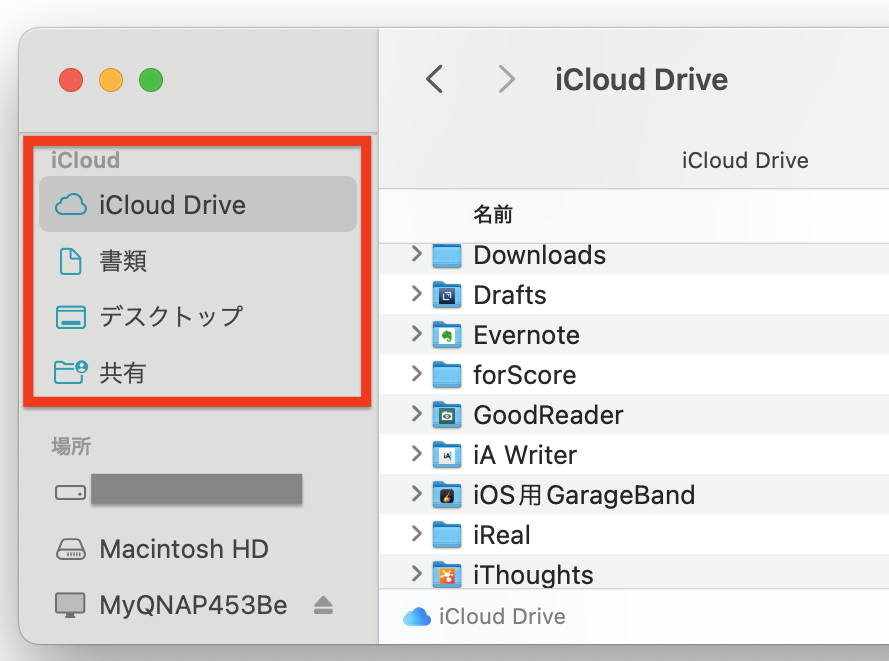This screenshot has width=889, height=661.
Task: Click the GoodReader folder icon
Action: tap(447, 415)
